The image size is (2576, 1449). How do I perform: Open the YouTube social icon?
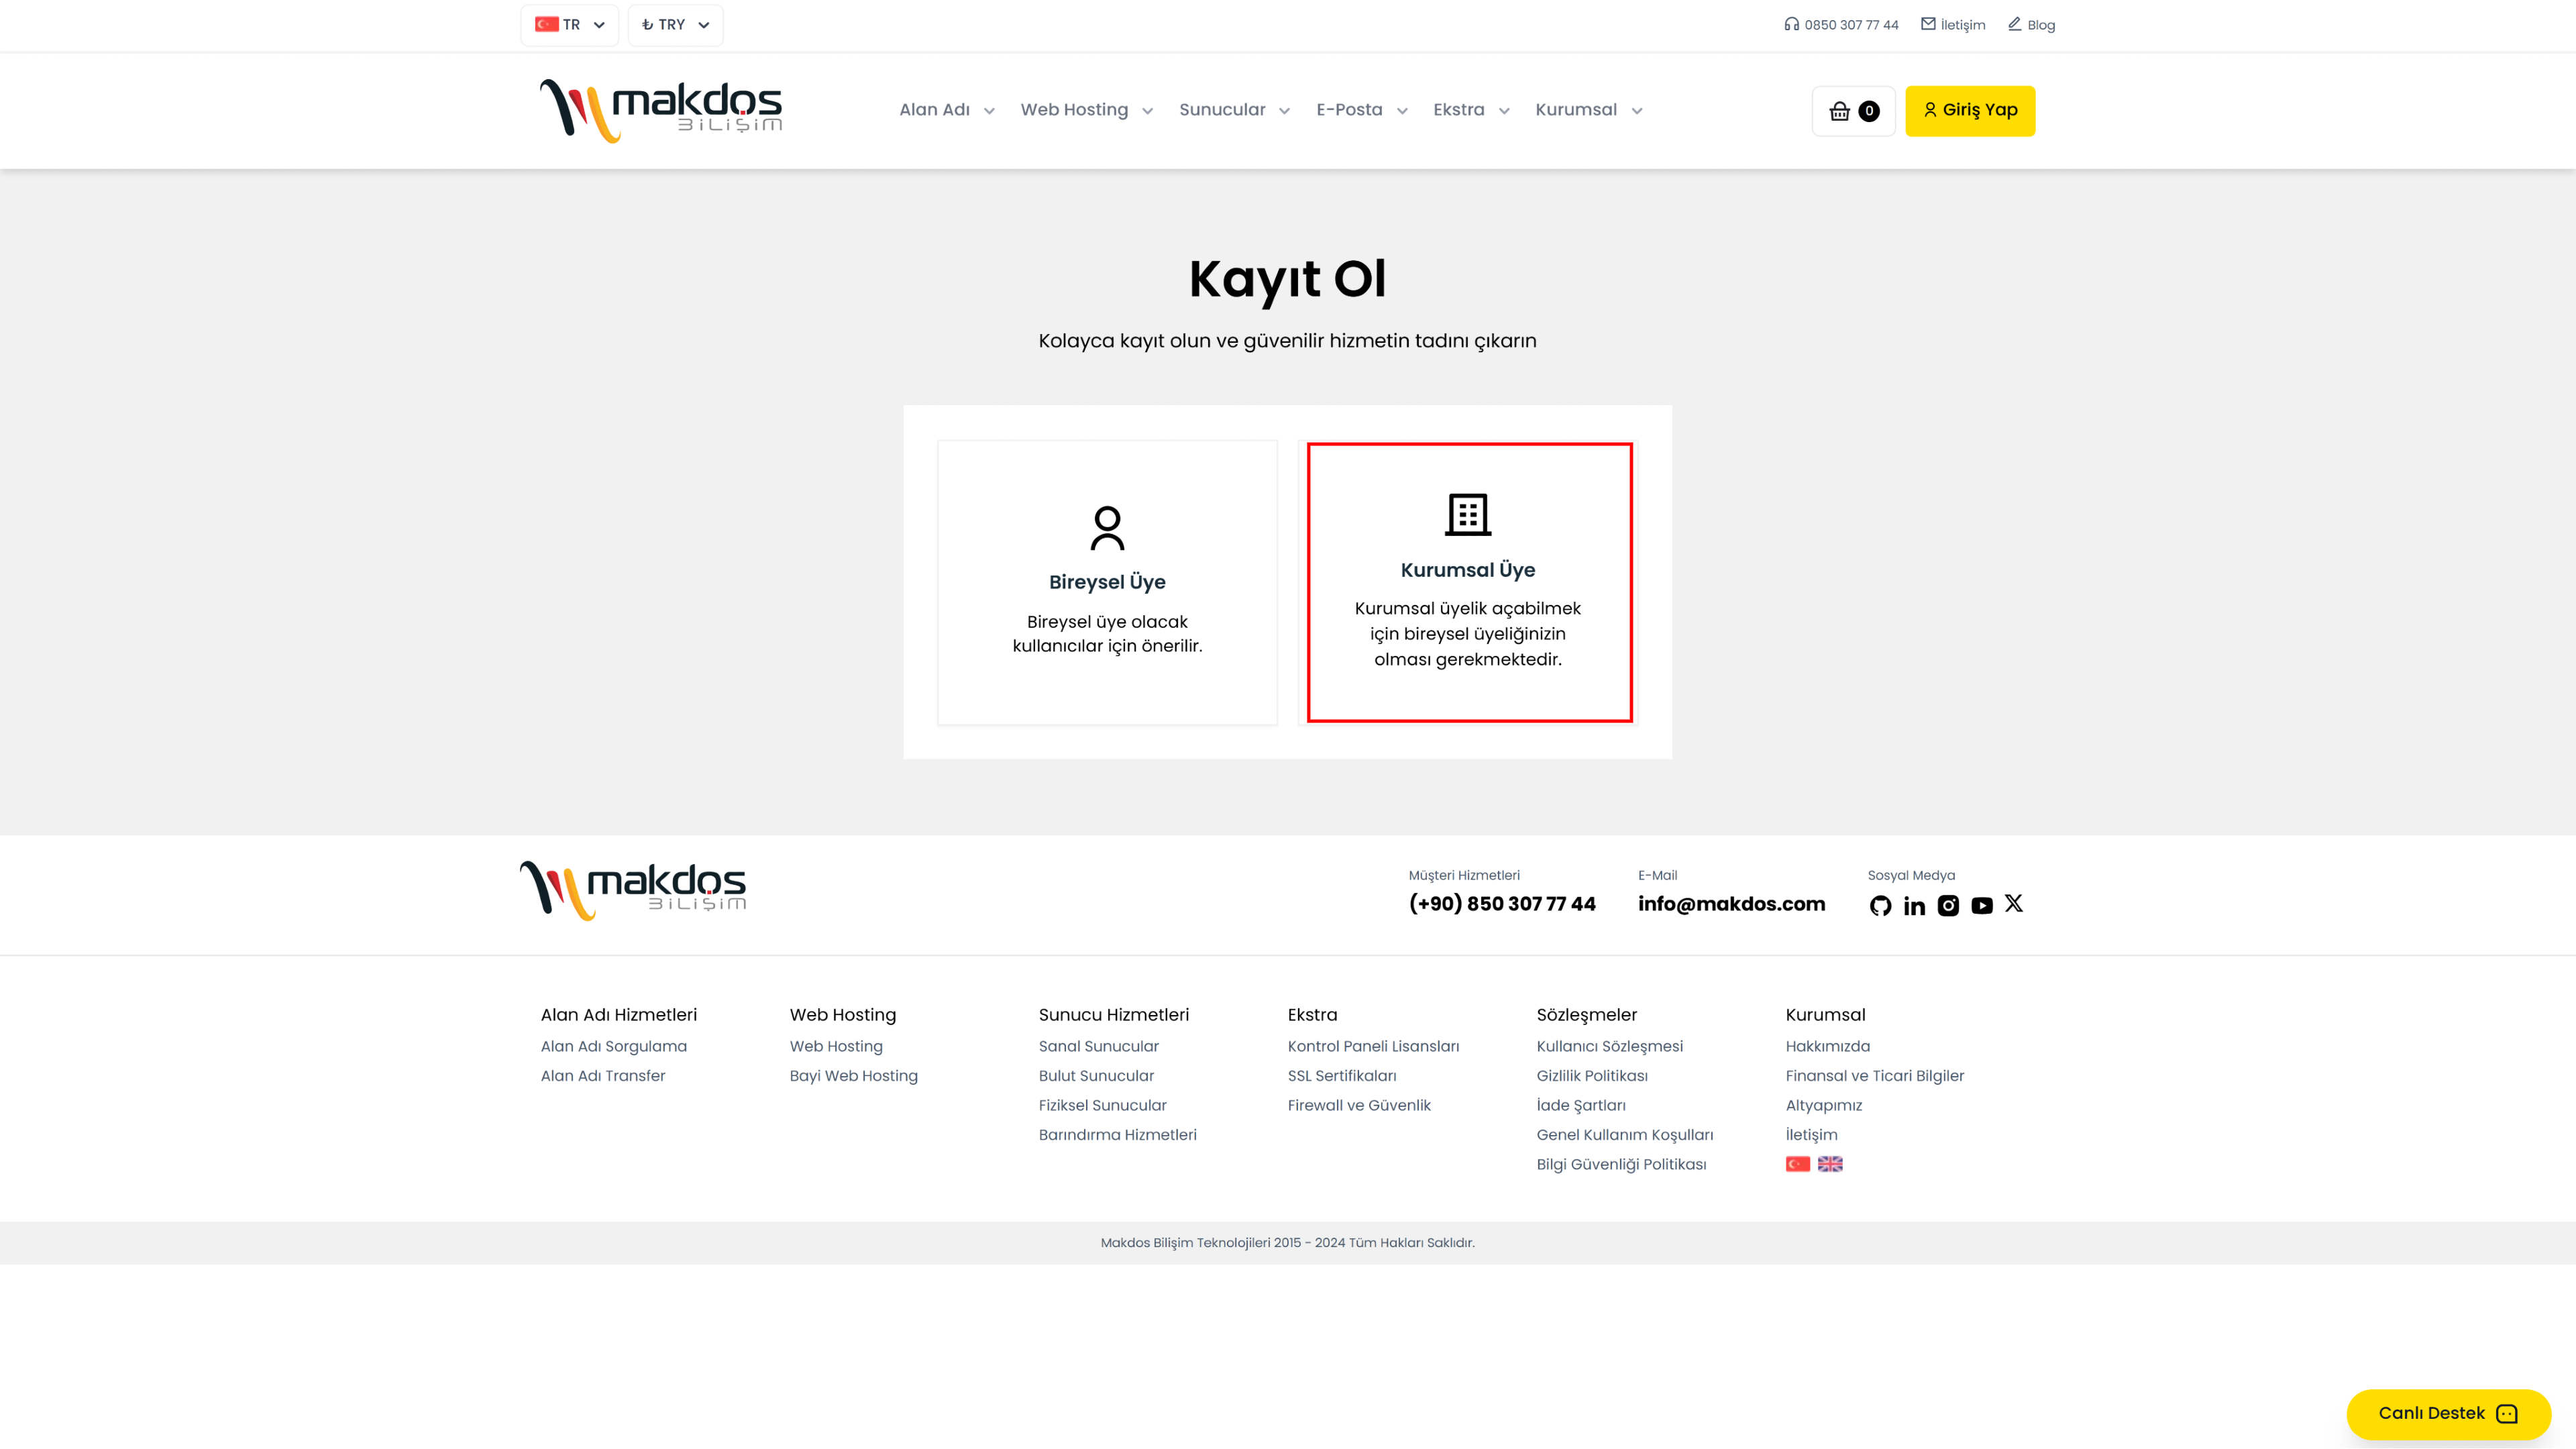click(x=1982, y=906)
